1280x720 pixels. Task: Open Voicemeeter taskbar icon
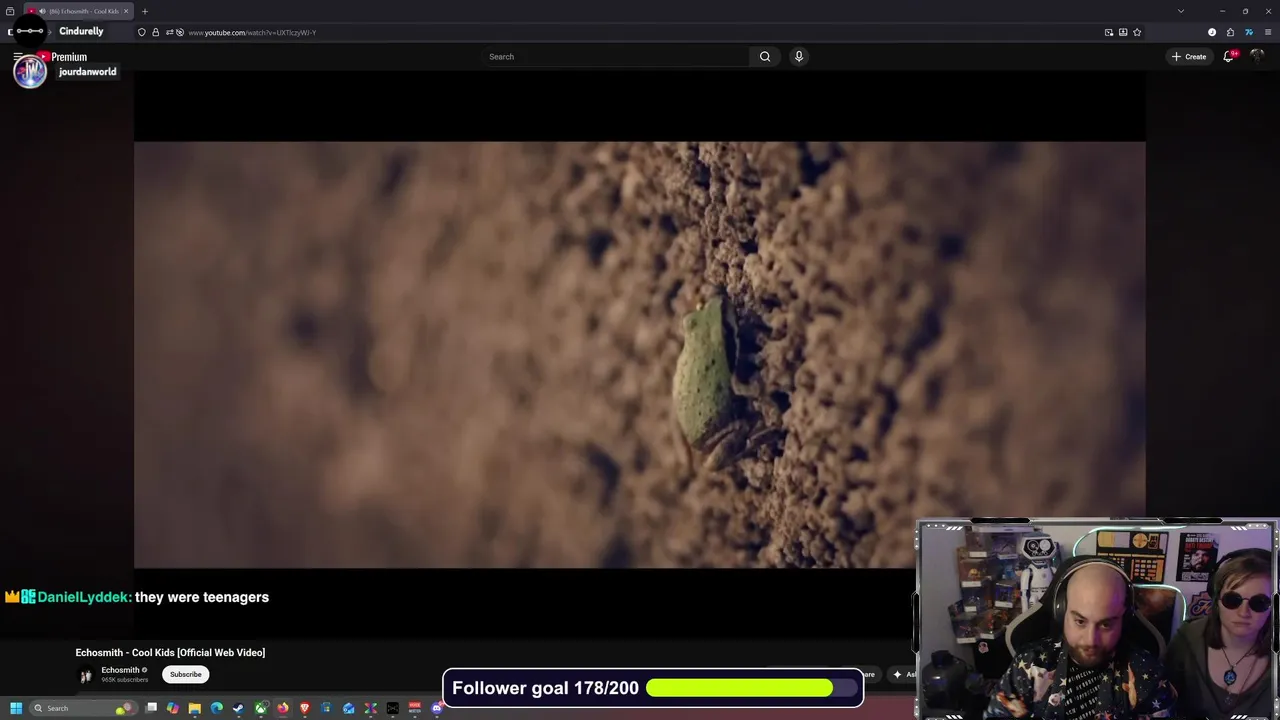(415, 708)
